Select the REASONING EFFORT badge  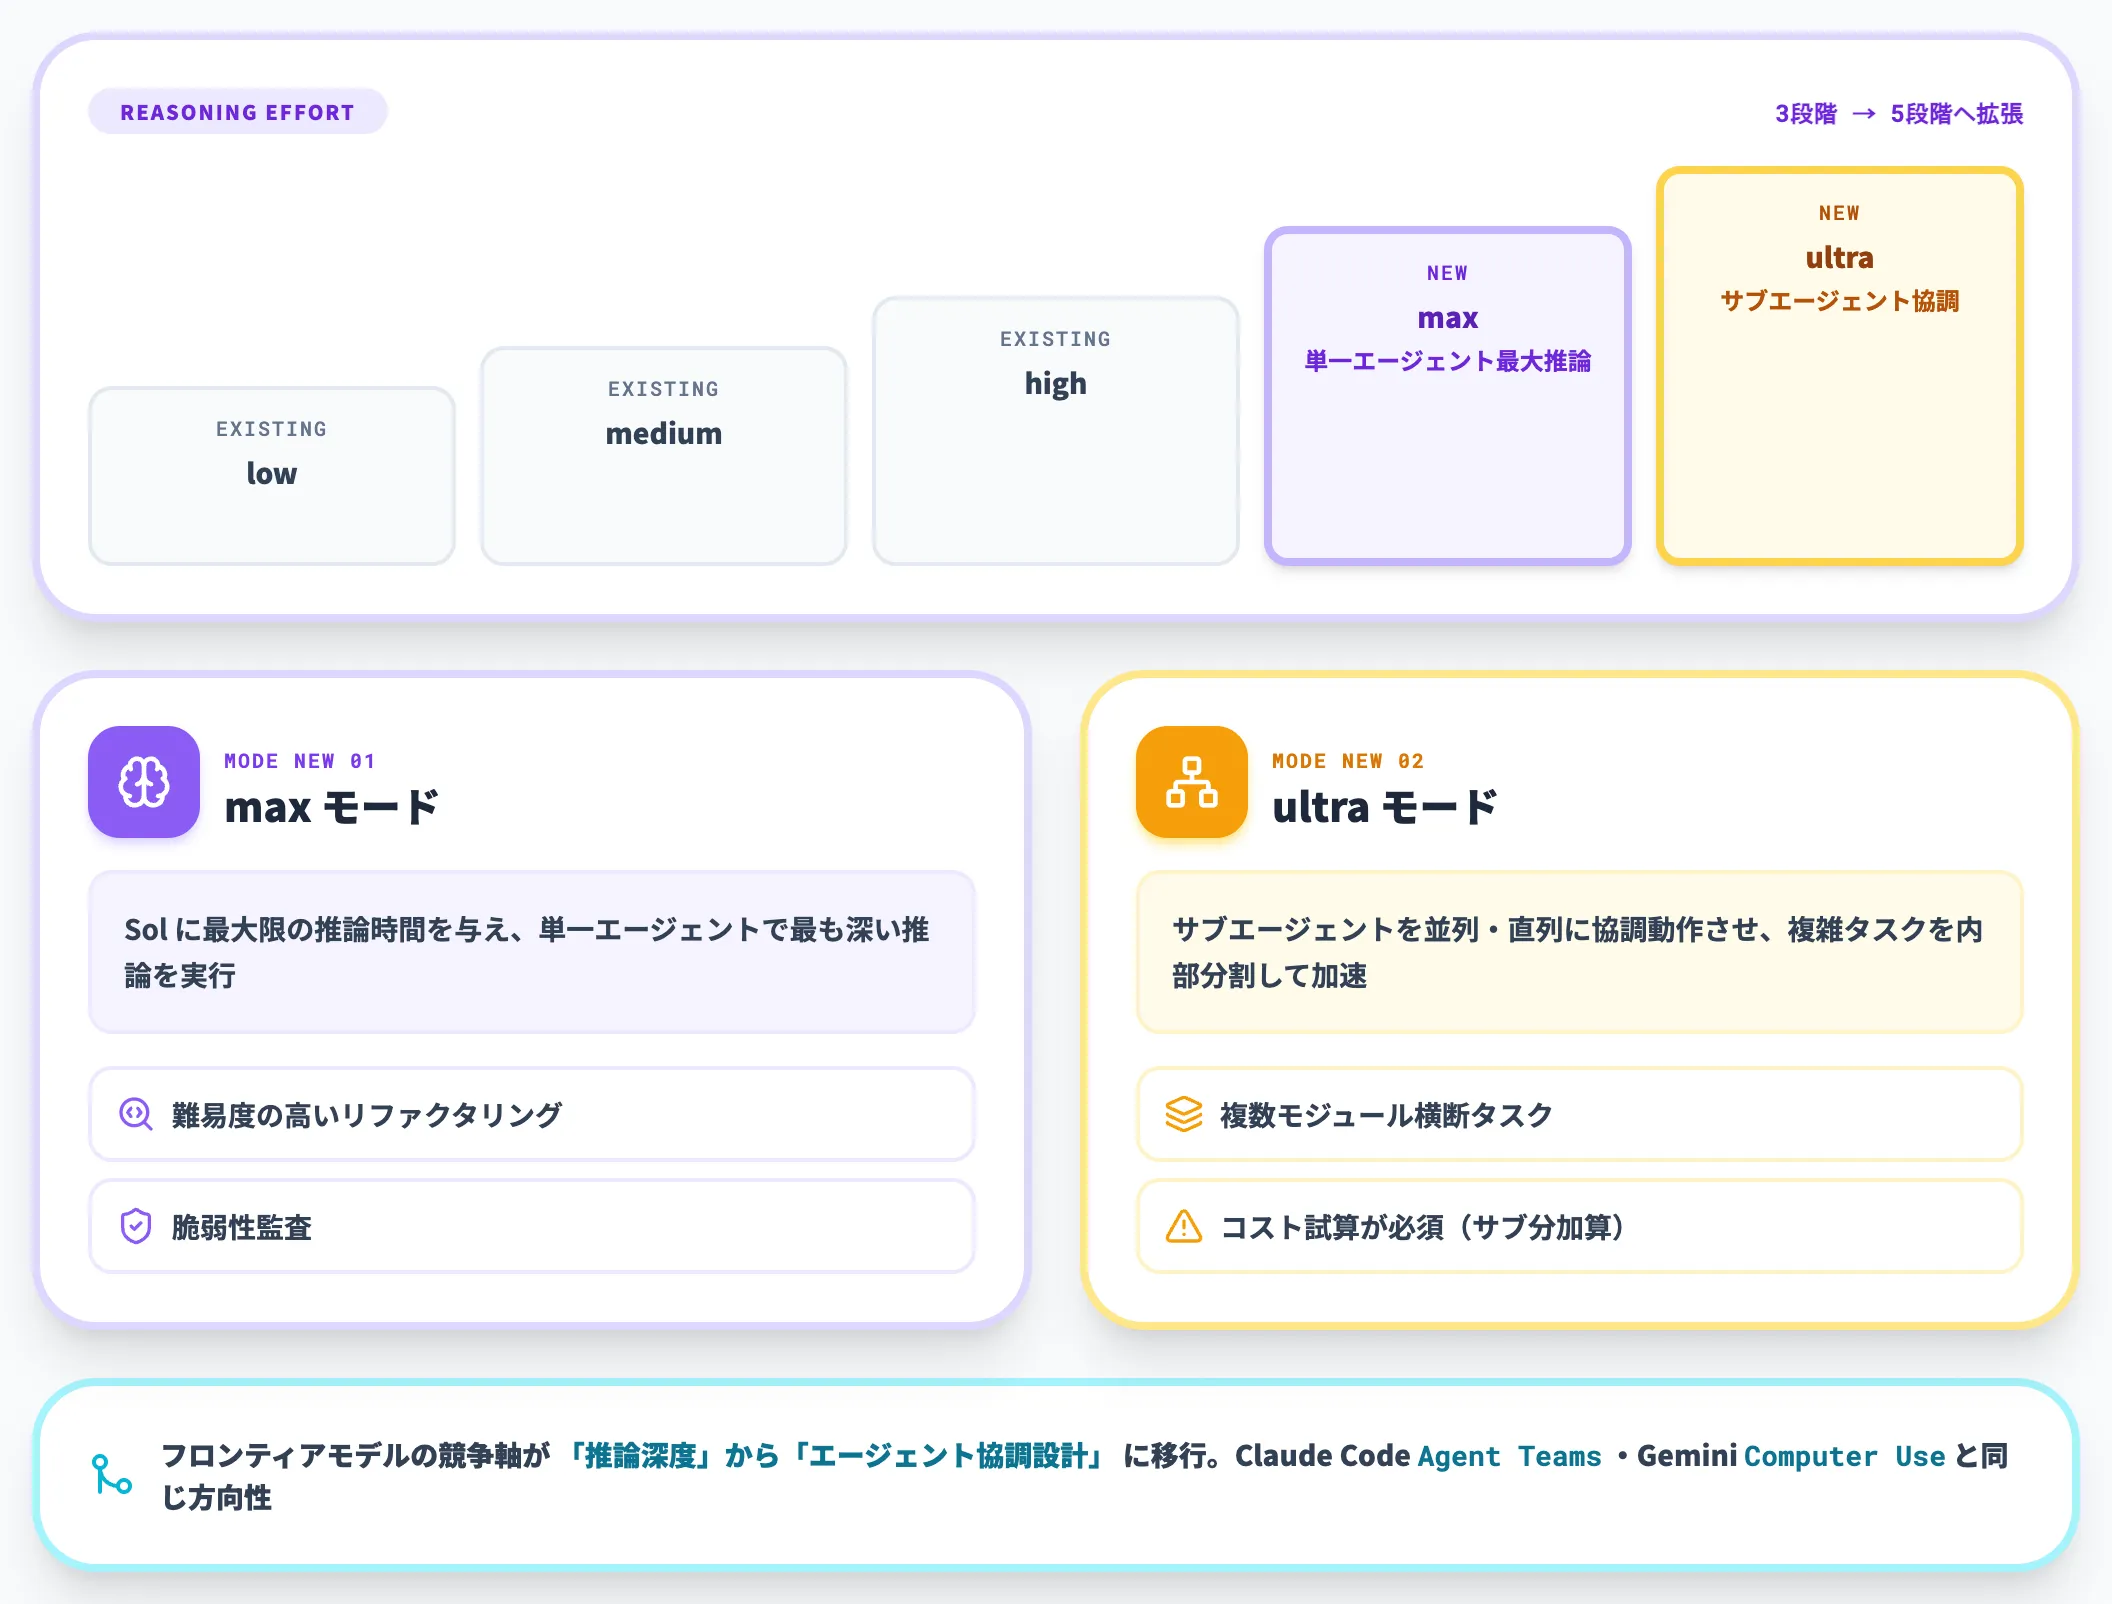tap(238, 112)
